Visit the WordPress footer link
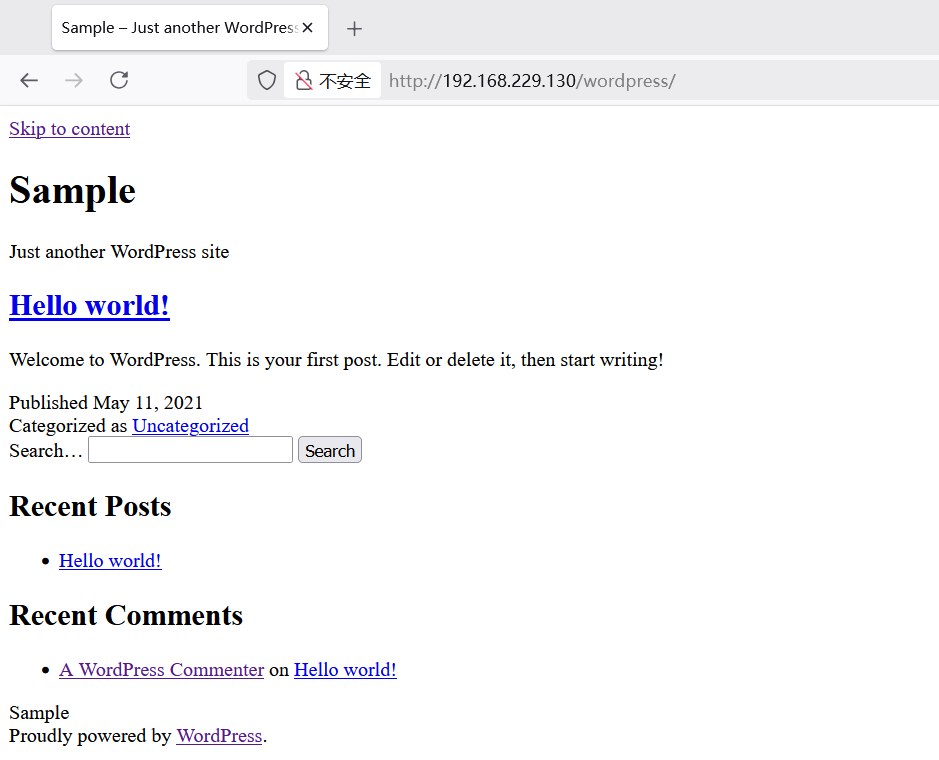 219,736
